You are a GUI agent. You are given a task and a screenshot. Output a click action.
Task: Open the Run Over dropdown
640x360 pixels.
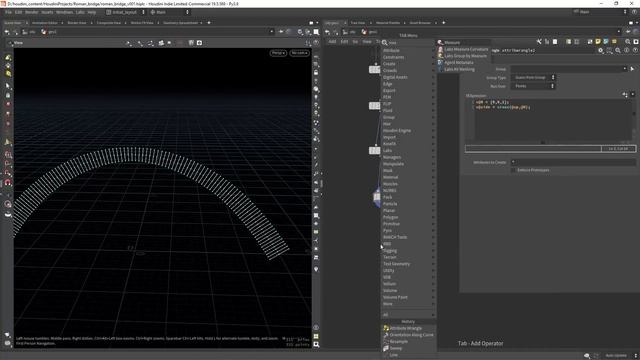pos(533,86)
